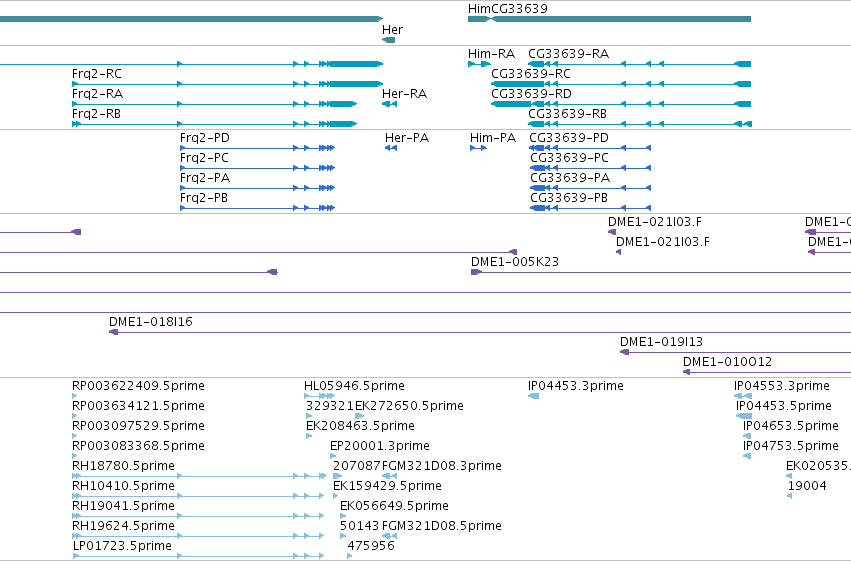Viewport: 851px width, 561px height.
Task: Click the RP003083368.5prime EST label
Action: pos(138,446)
